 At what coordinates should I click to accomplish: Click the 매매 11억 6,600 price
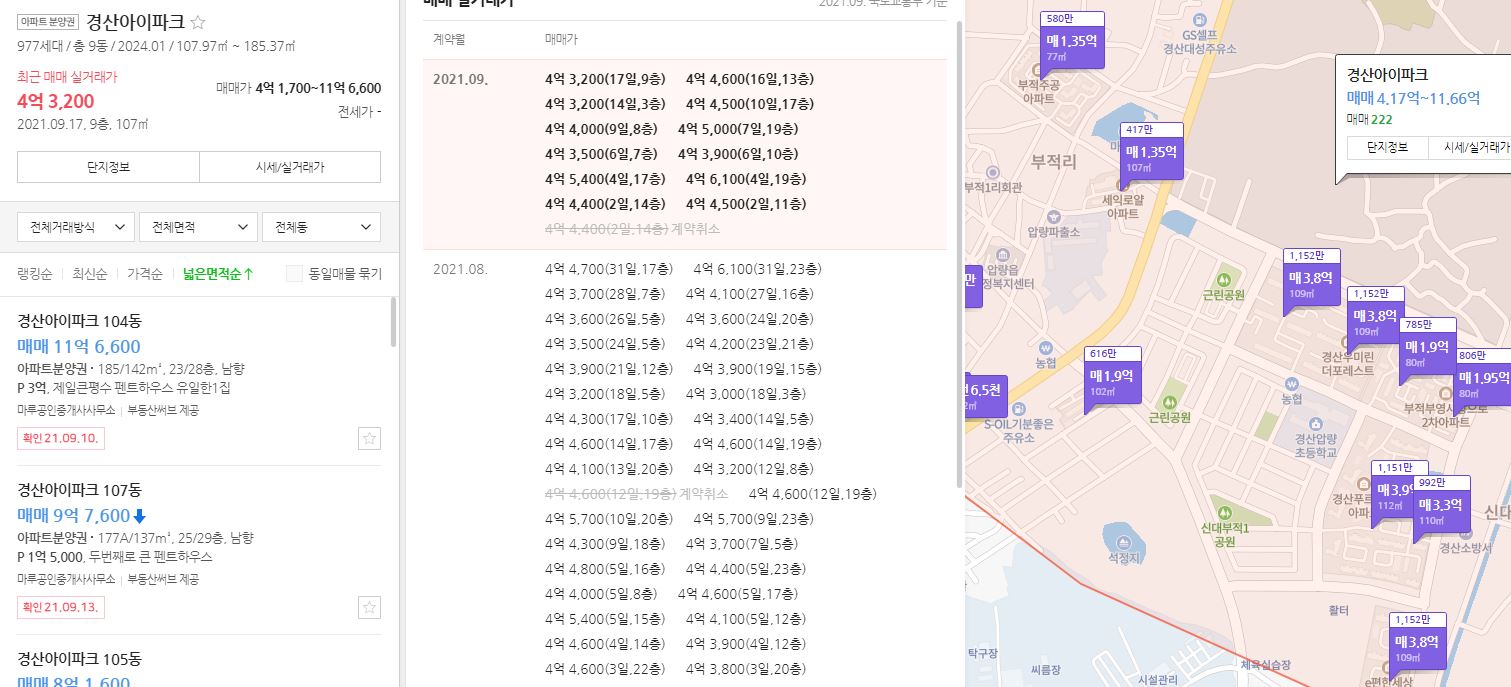click(x=79, y=347)
